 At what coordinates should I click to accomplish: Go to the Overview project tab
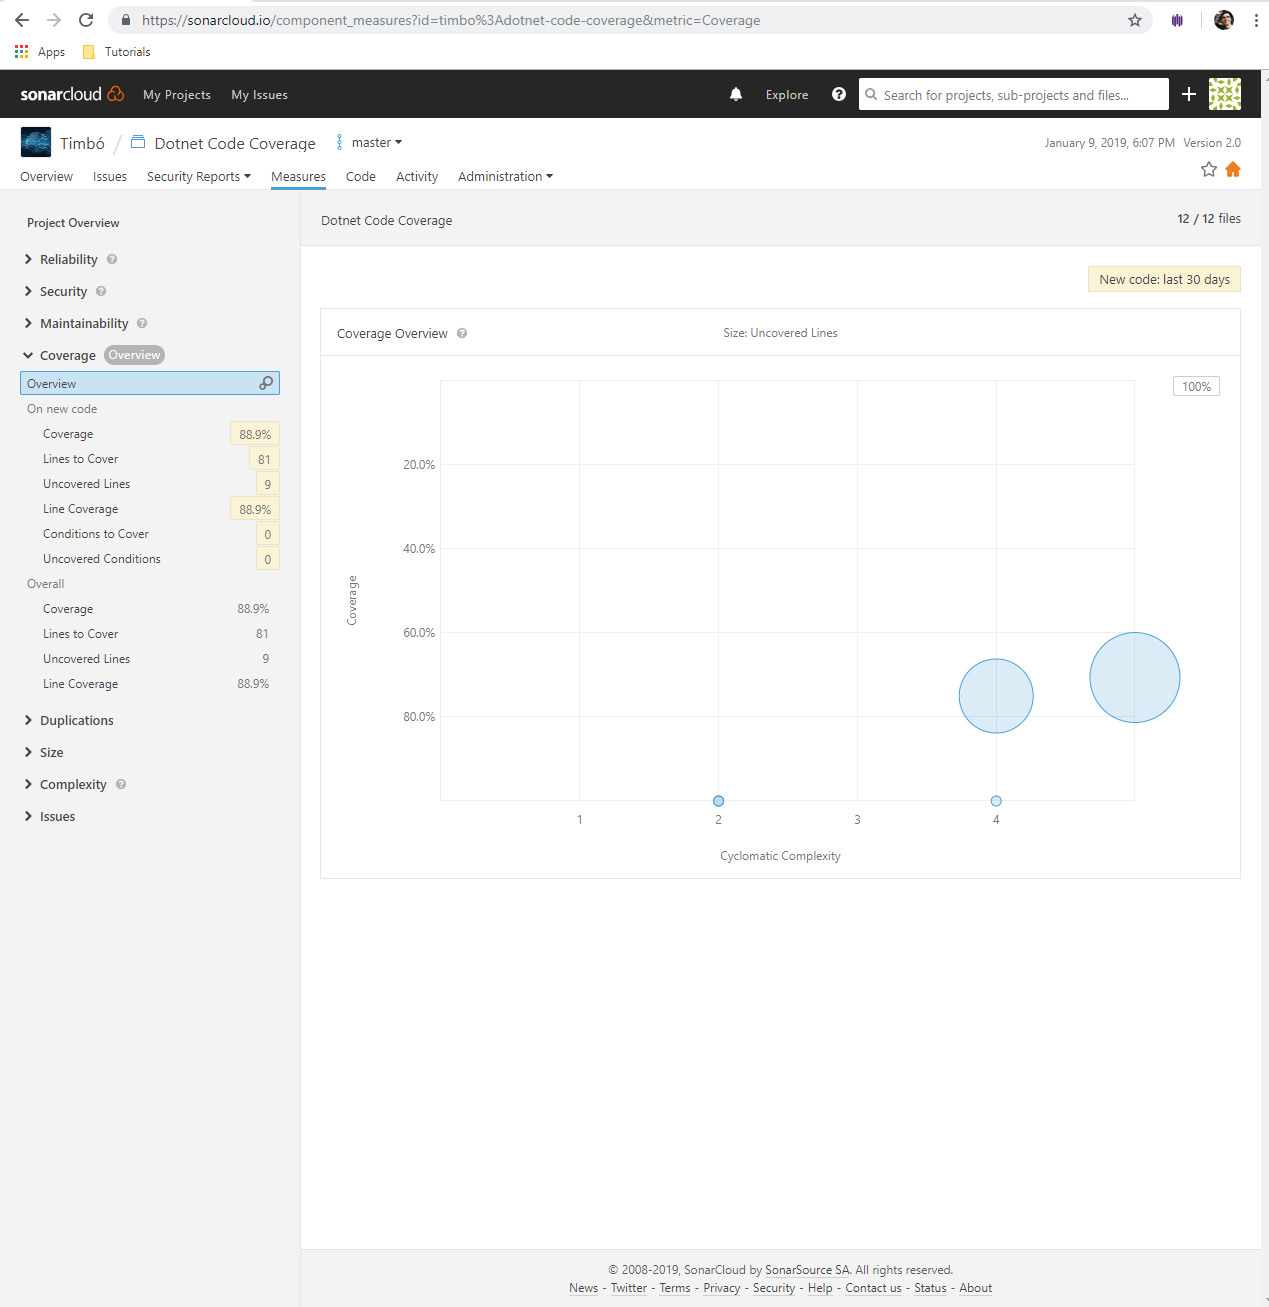click(x=46, y=176)
